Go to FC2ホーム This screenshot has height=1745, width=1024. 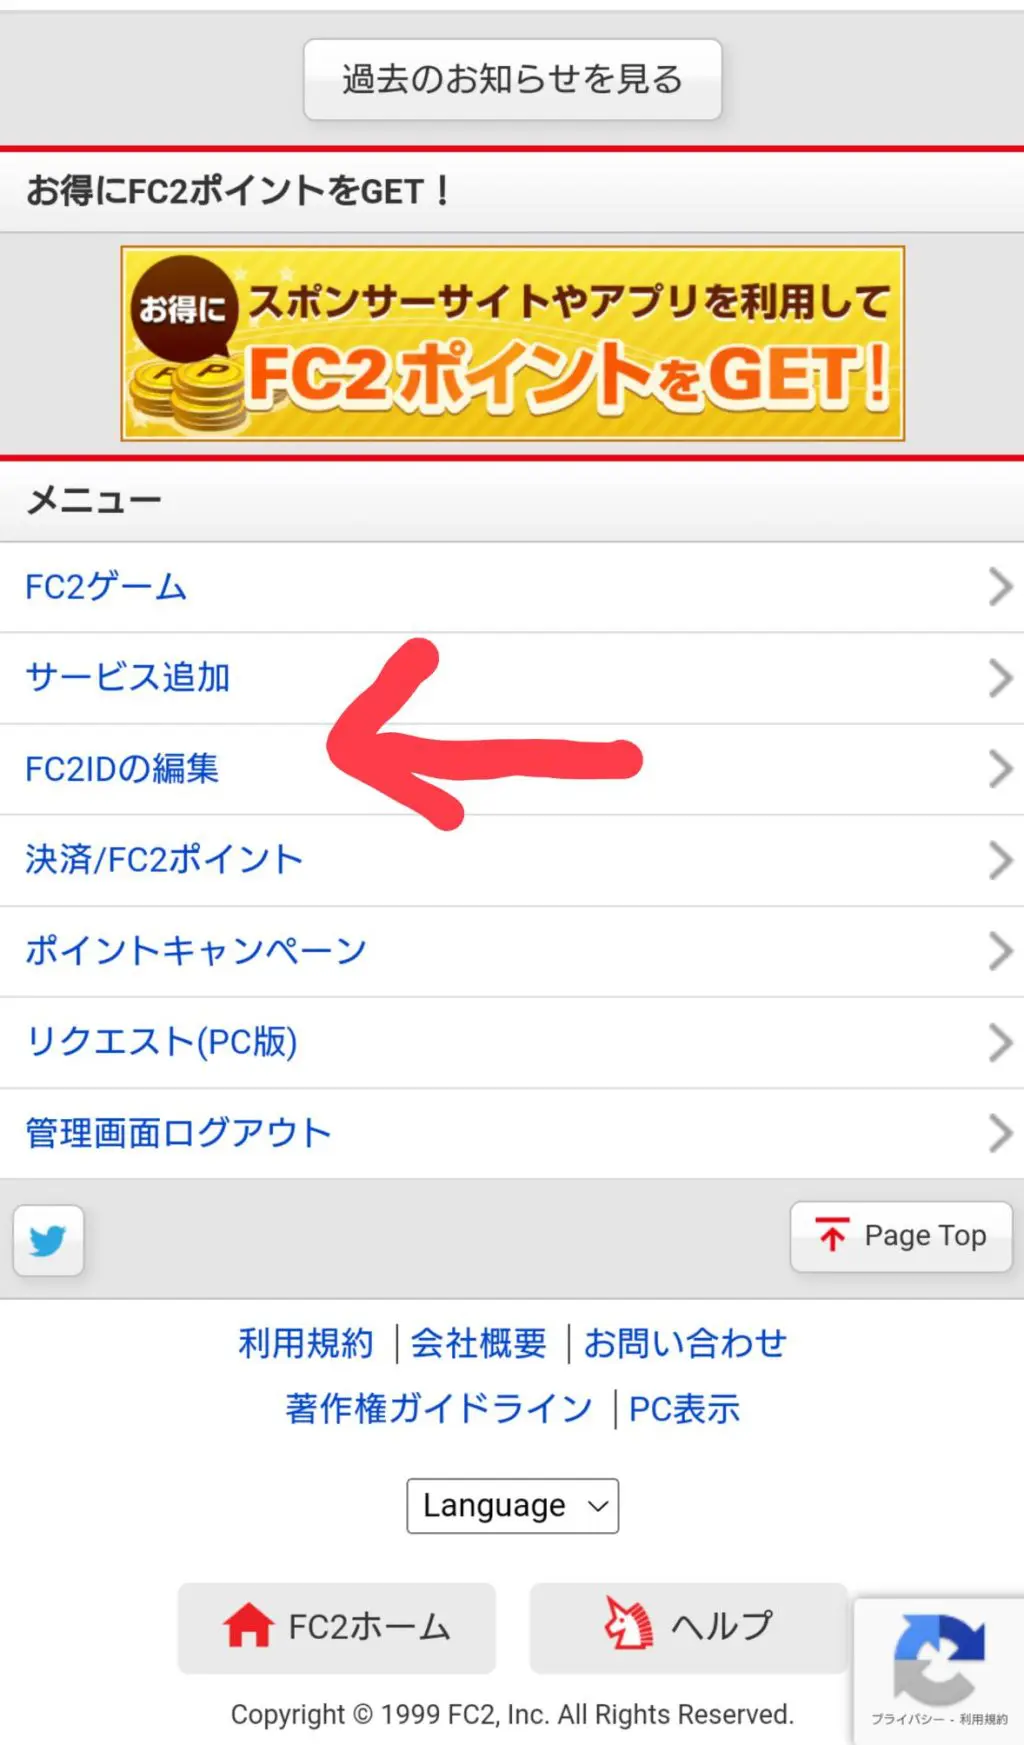[x=337, y=1627]
